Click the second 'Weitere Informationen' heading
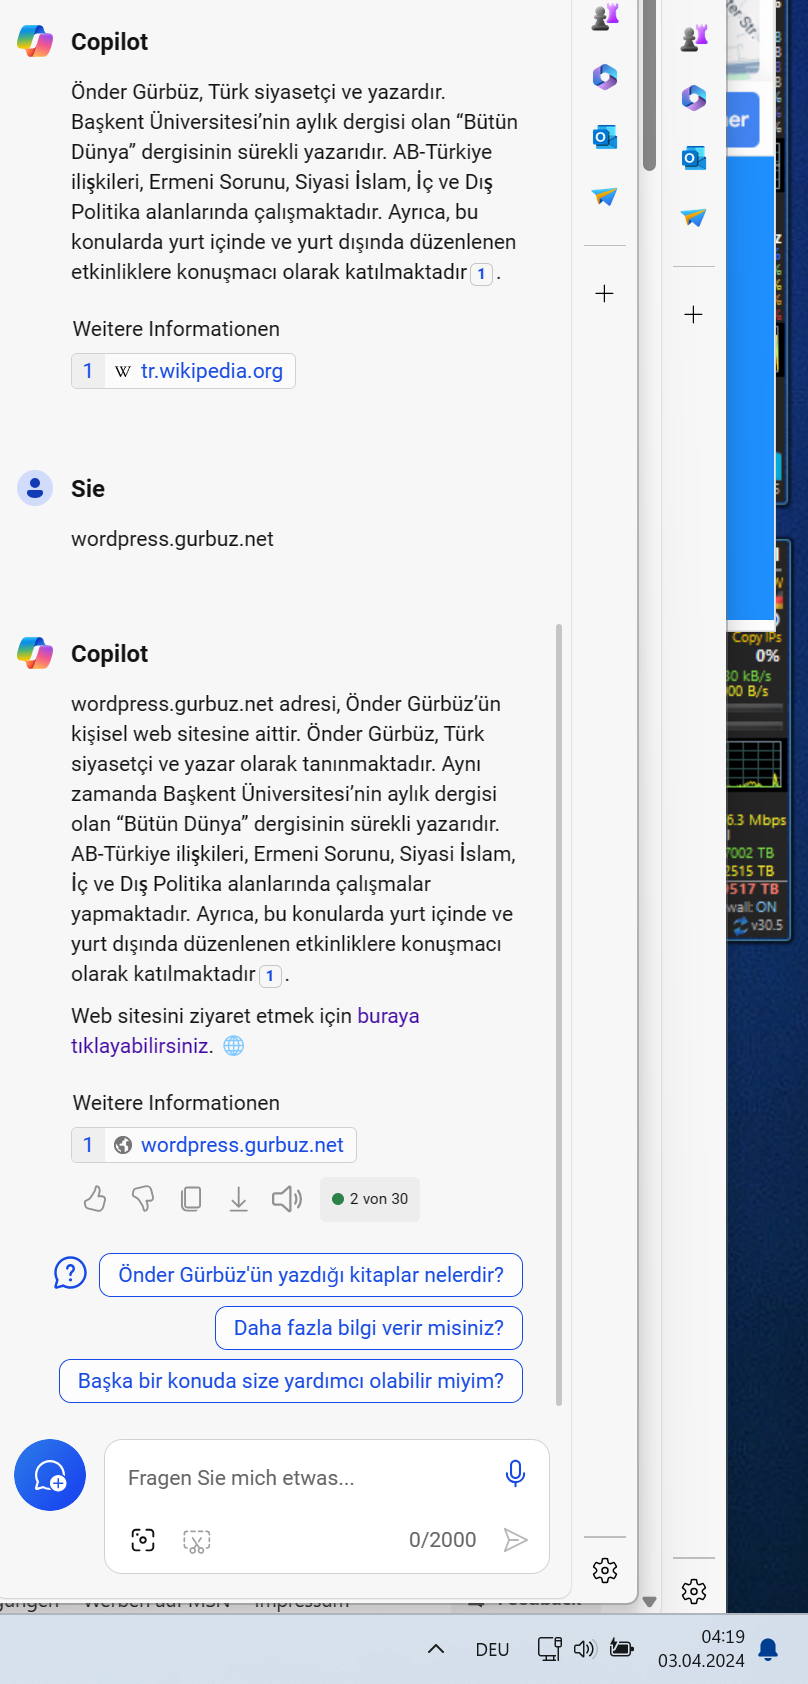The height and width of the screenshot is (1684, 808). (176, 1103)
